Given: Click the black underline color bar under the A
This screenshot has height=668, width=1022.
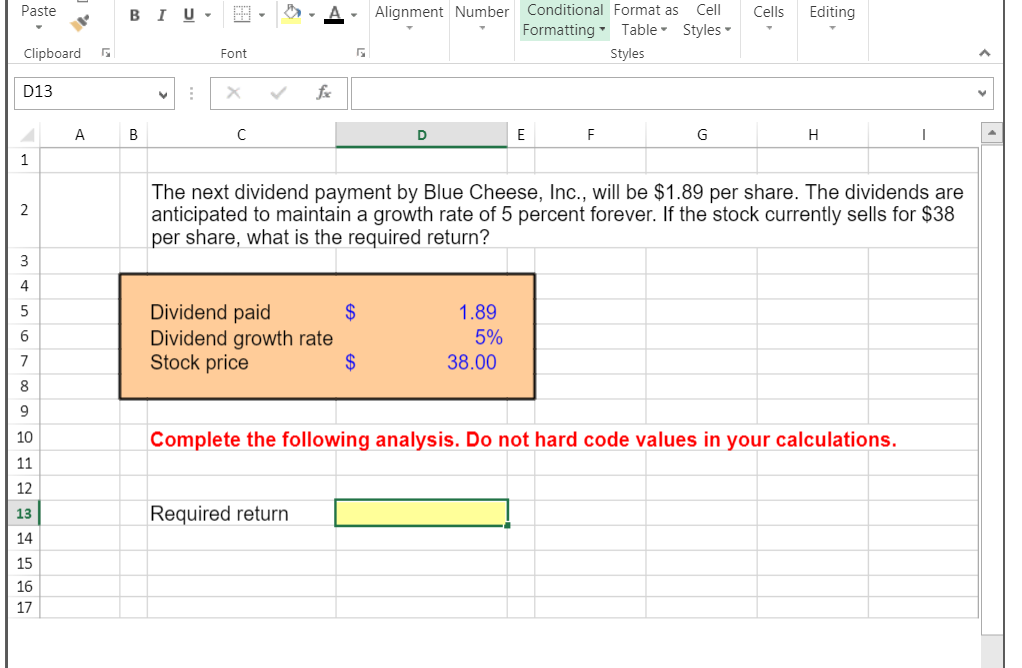Looking at the screenshot, I should pyautogui.click(x=333, y=19).
